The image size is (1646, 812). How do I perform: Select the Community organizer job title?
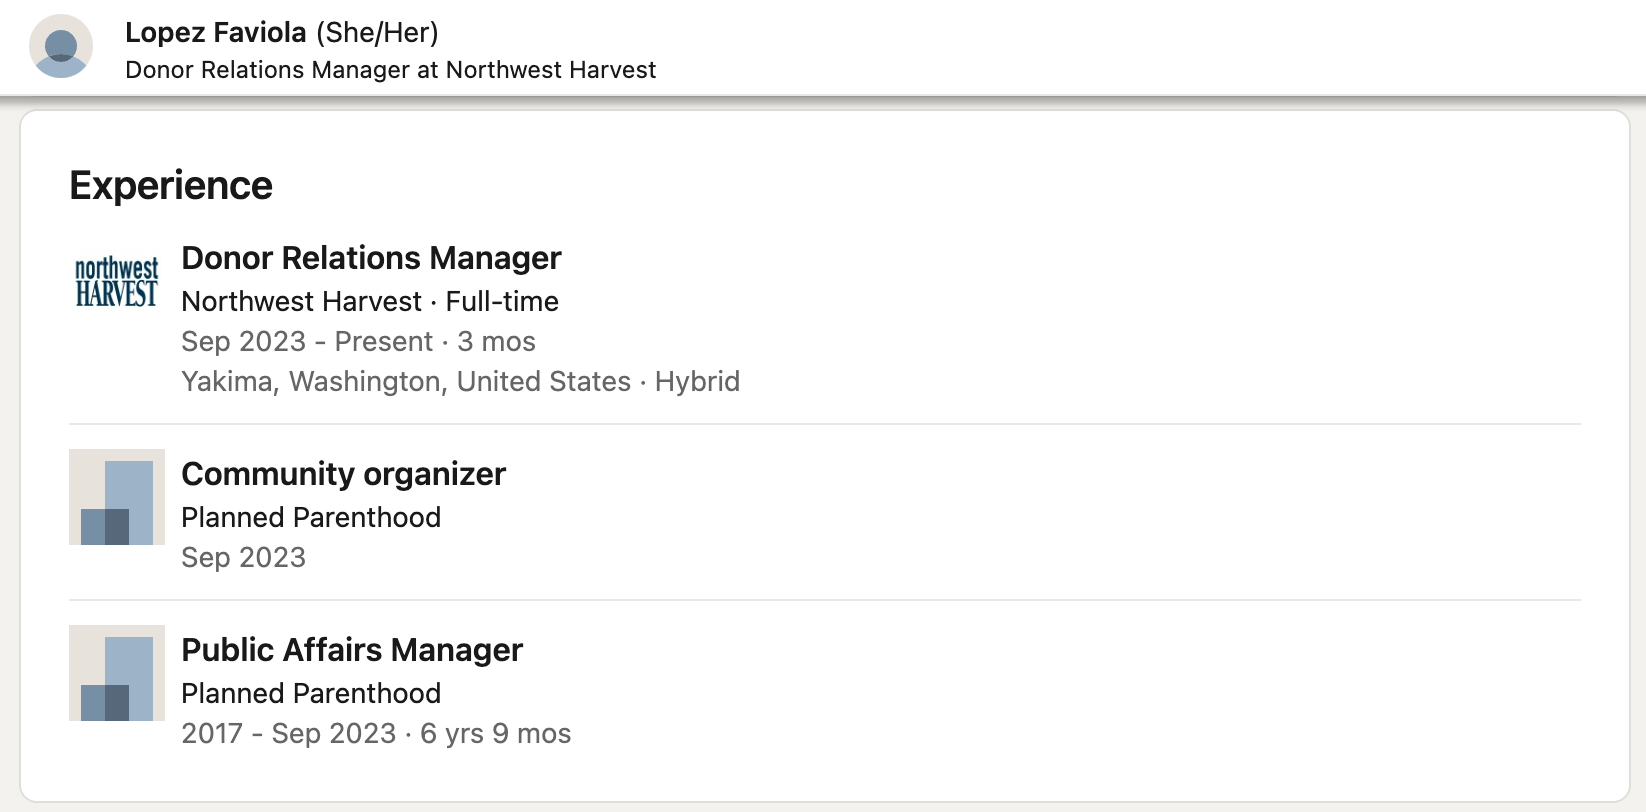coord(343,474)
